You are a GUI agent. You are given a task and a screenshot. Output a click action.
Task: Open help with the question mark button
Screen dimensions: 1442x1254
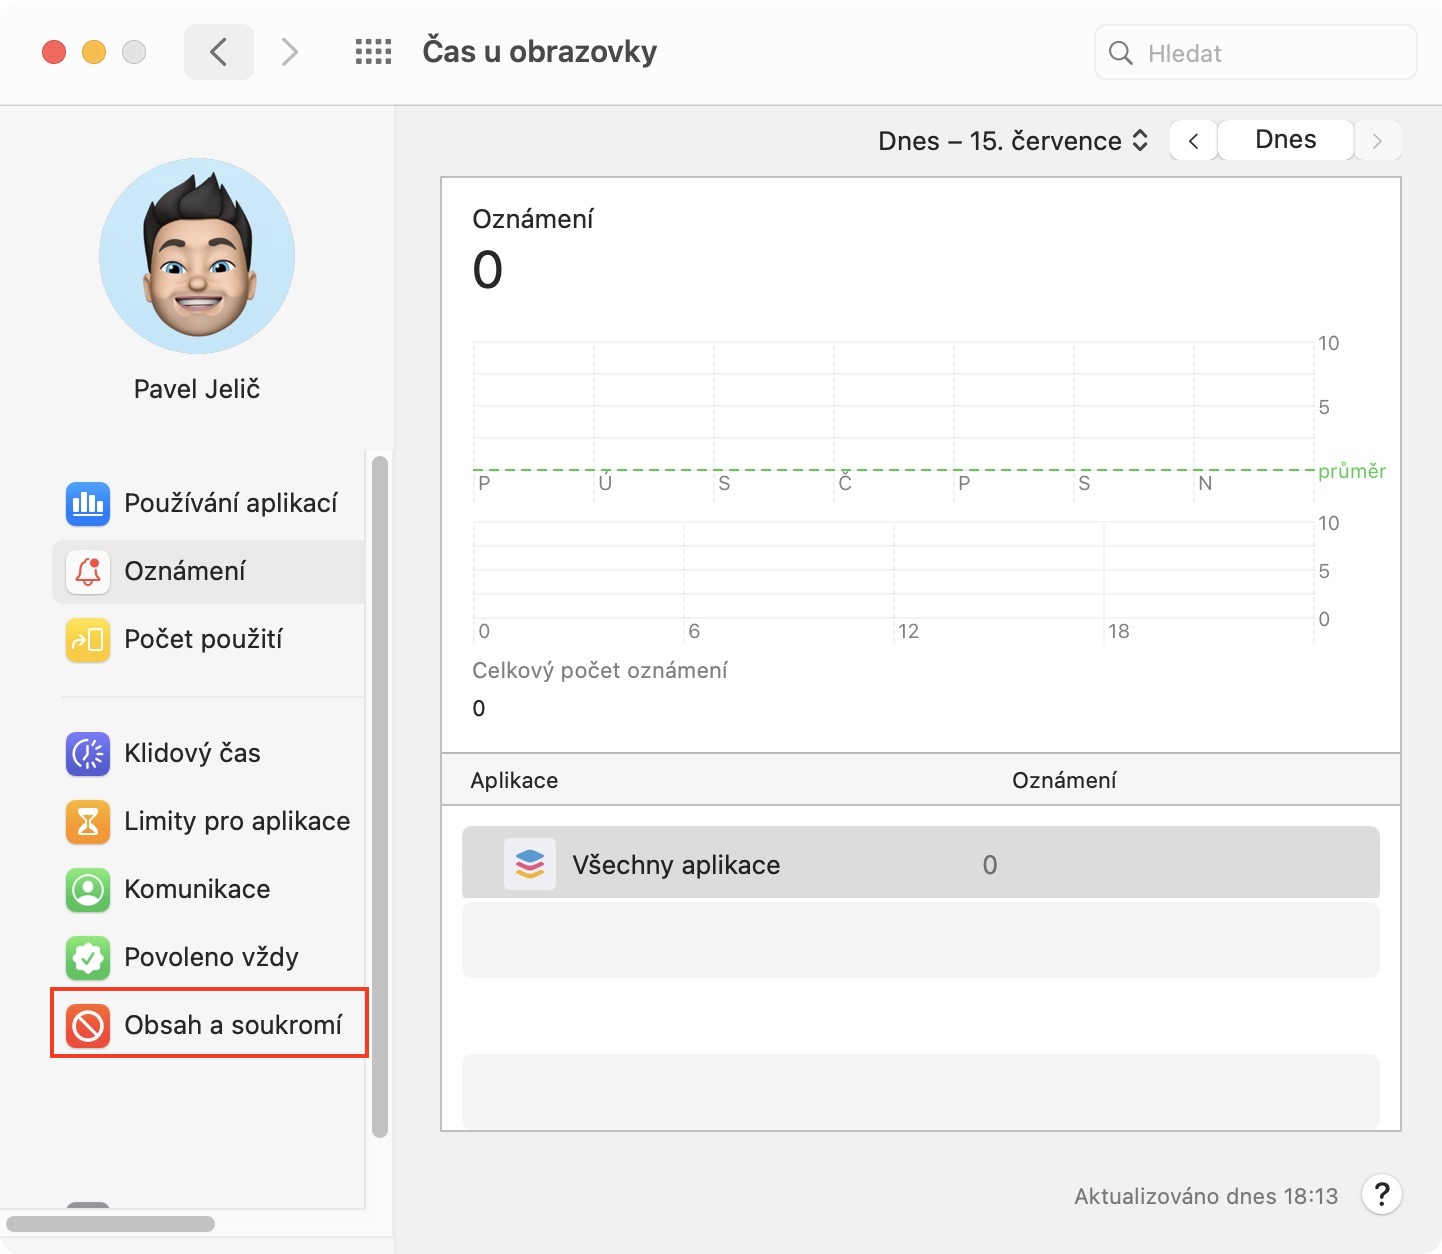(1381, 1194)
